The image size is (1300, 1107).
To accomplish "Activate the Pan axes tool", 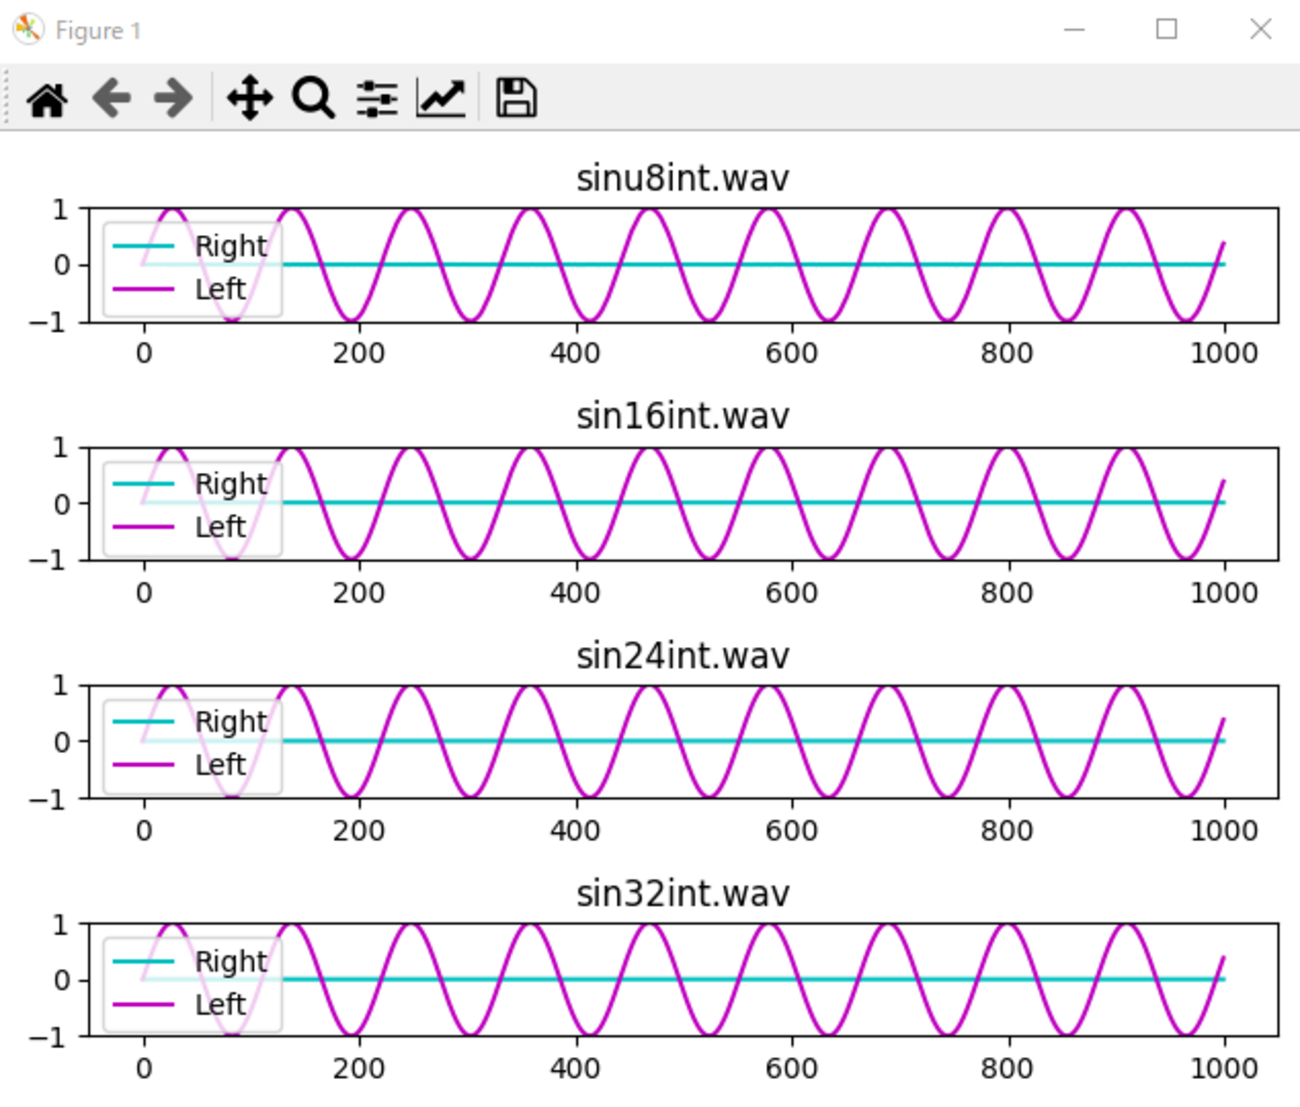I will click(x=249, y=99).
